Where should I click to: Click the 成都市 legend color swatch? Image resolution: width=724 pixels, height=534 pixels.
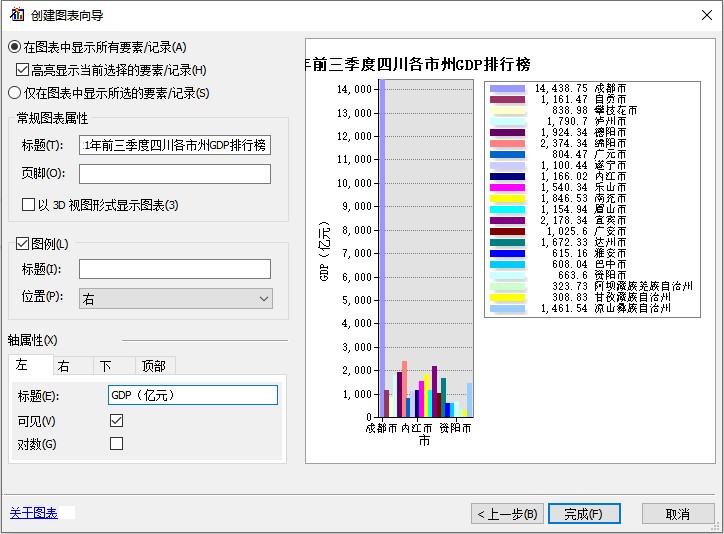507,89
